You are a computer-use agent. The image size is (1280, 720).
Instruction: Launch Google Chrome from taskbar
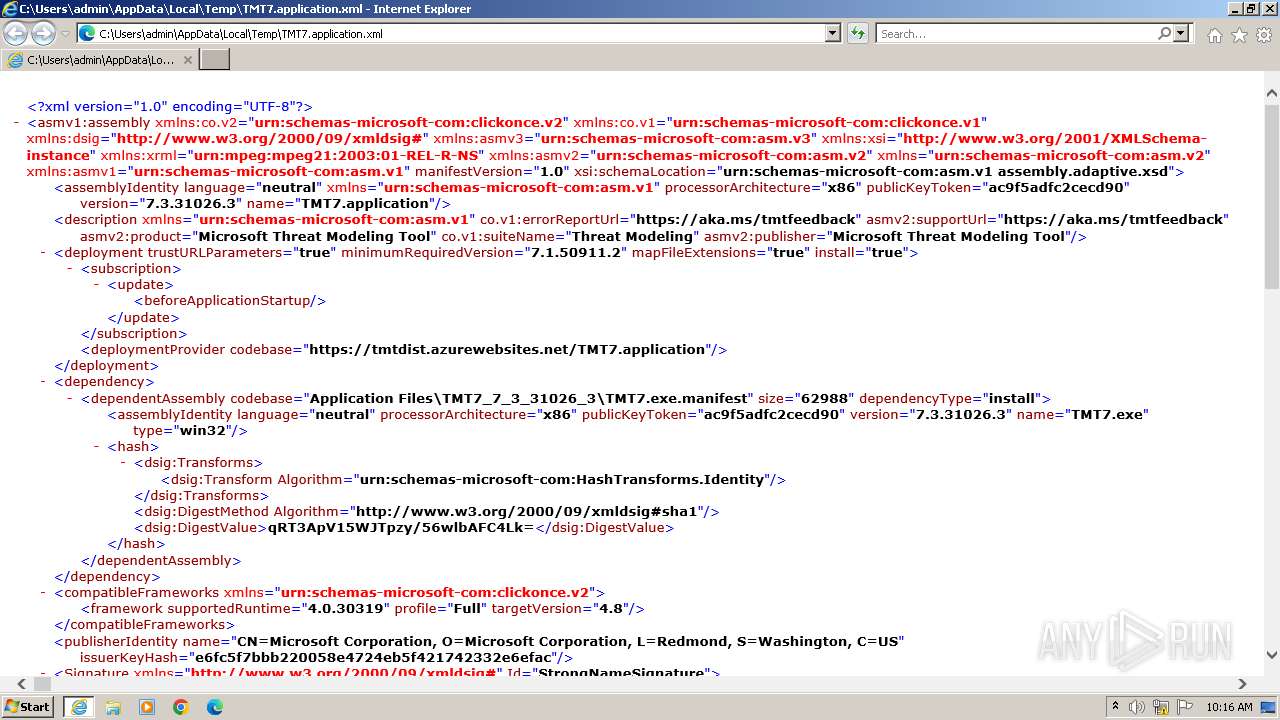tap(181, 707)
